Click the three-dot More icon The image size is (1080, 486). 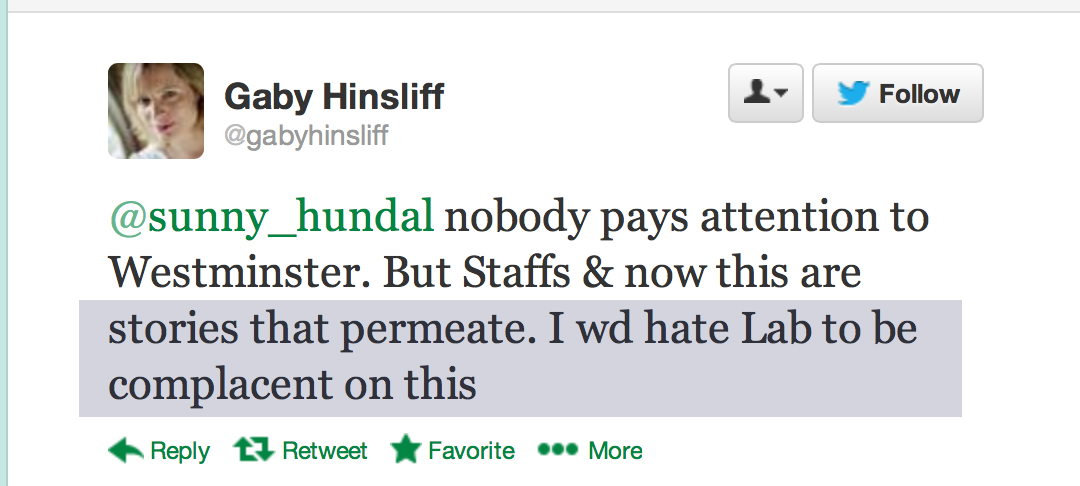tap(558, 451)
